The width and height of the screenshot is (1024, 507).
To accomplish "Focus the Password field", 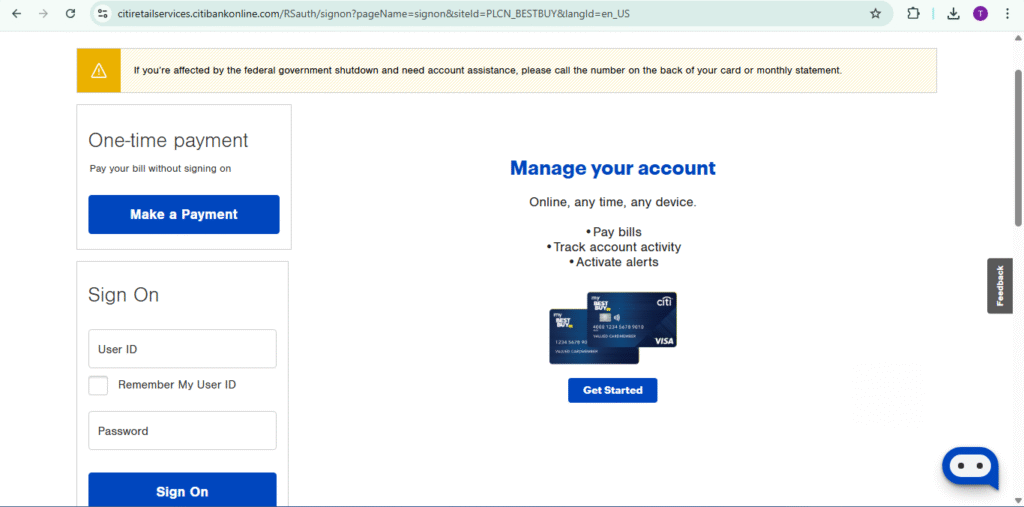I will pos(182,431).
